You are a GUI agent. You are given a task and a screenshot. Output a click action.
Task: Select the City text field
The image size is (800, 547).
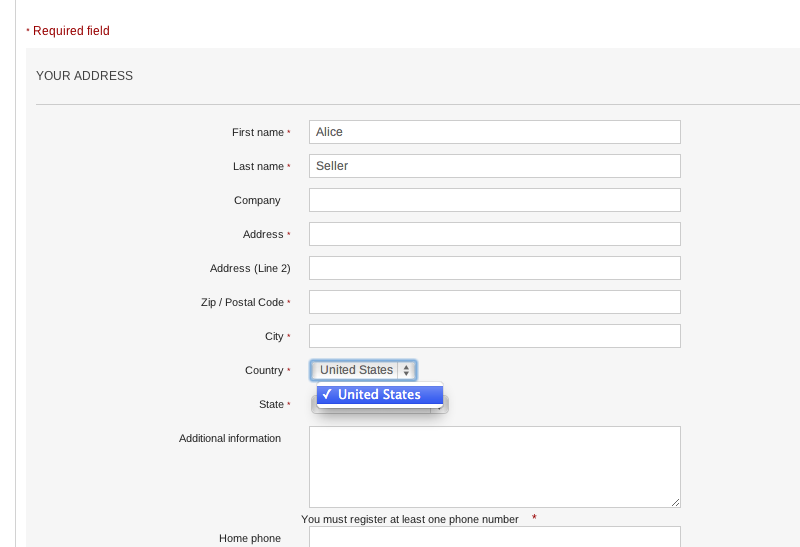tap(494, 336)
